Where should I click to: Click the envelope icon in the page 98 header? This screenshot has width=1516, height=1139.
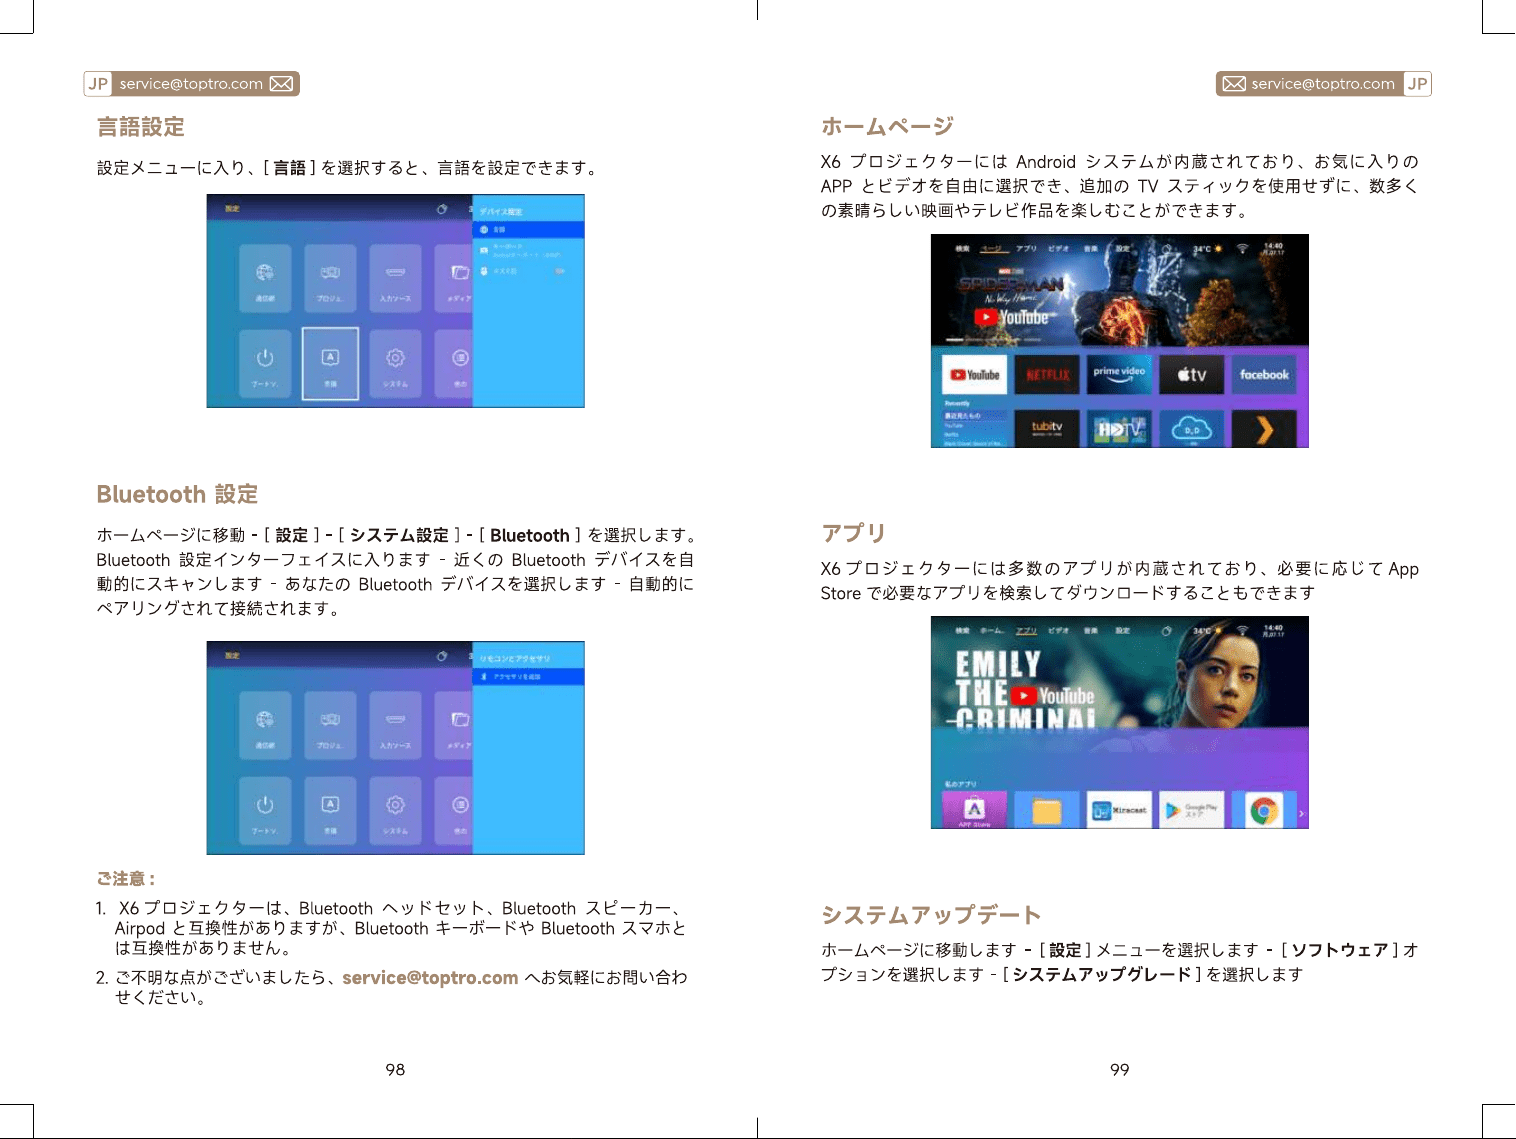(x=282, y=84)
